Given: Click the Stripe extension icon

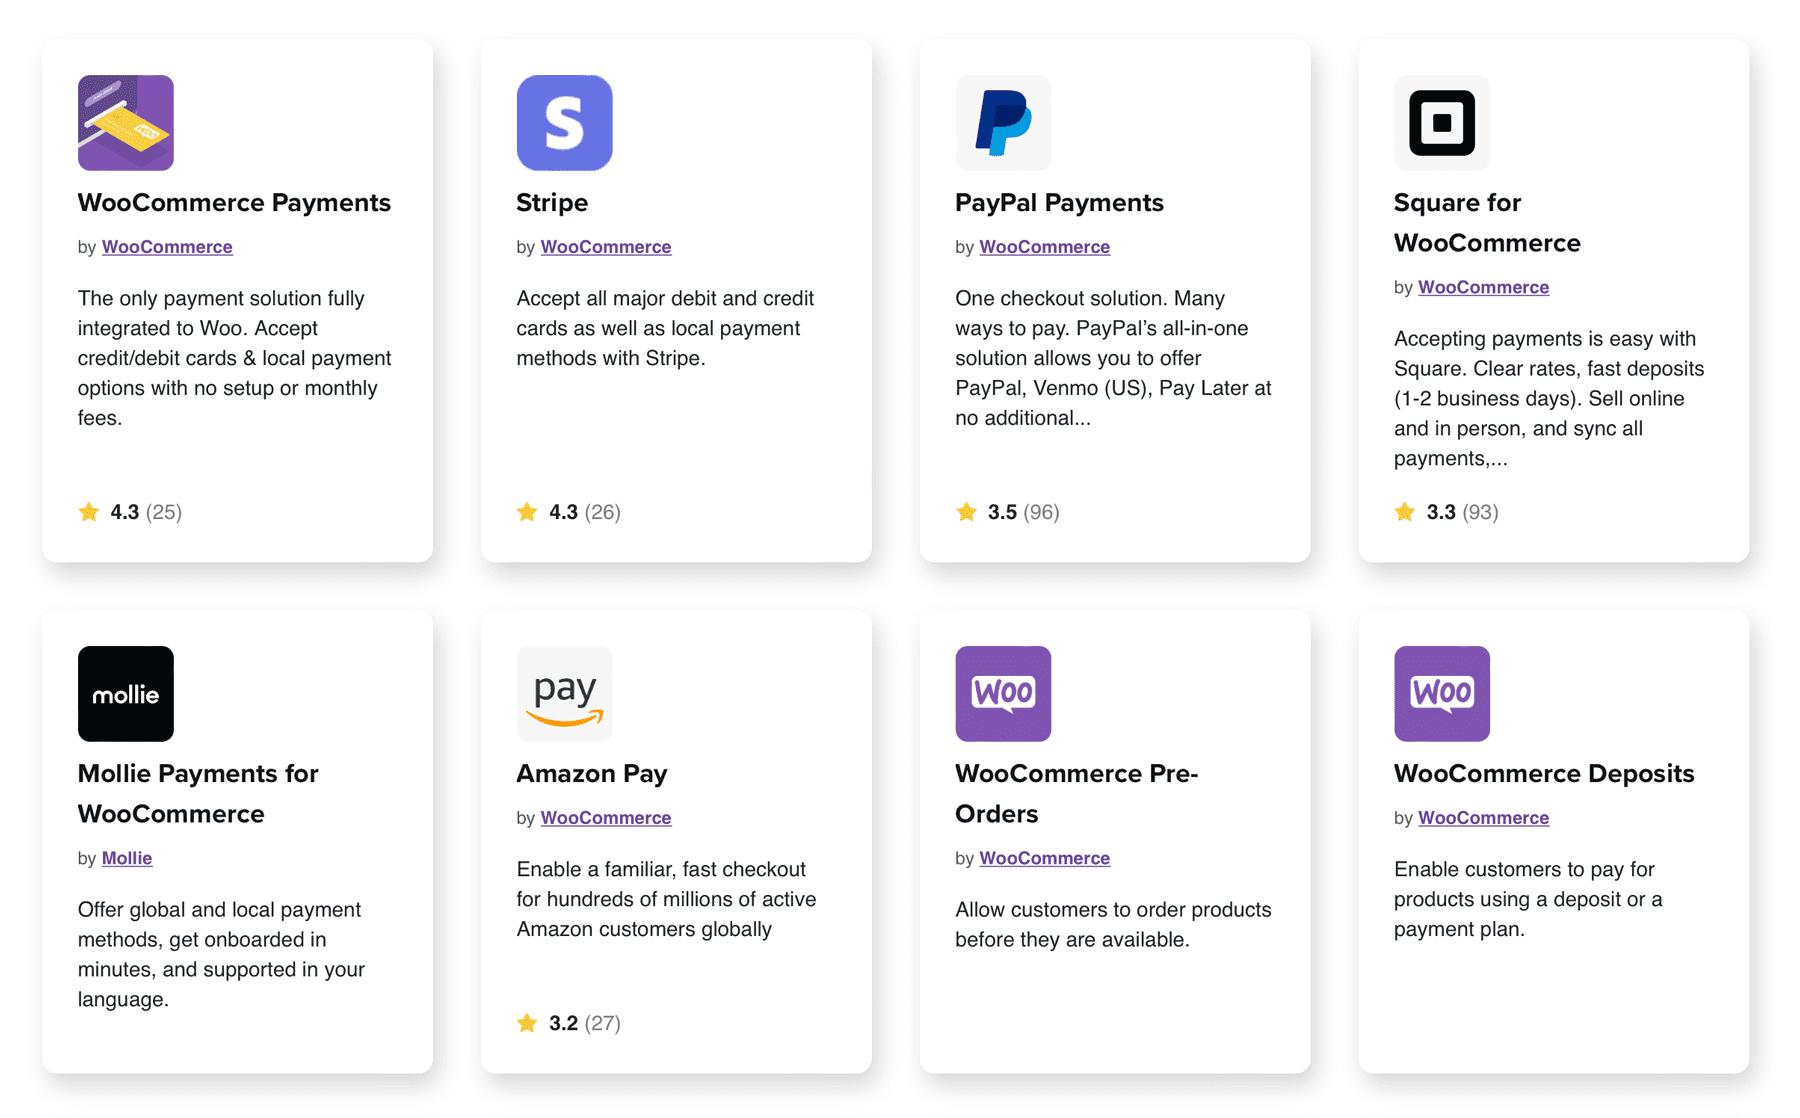Looking at the screenshot, I should (564, 123).
